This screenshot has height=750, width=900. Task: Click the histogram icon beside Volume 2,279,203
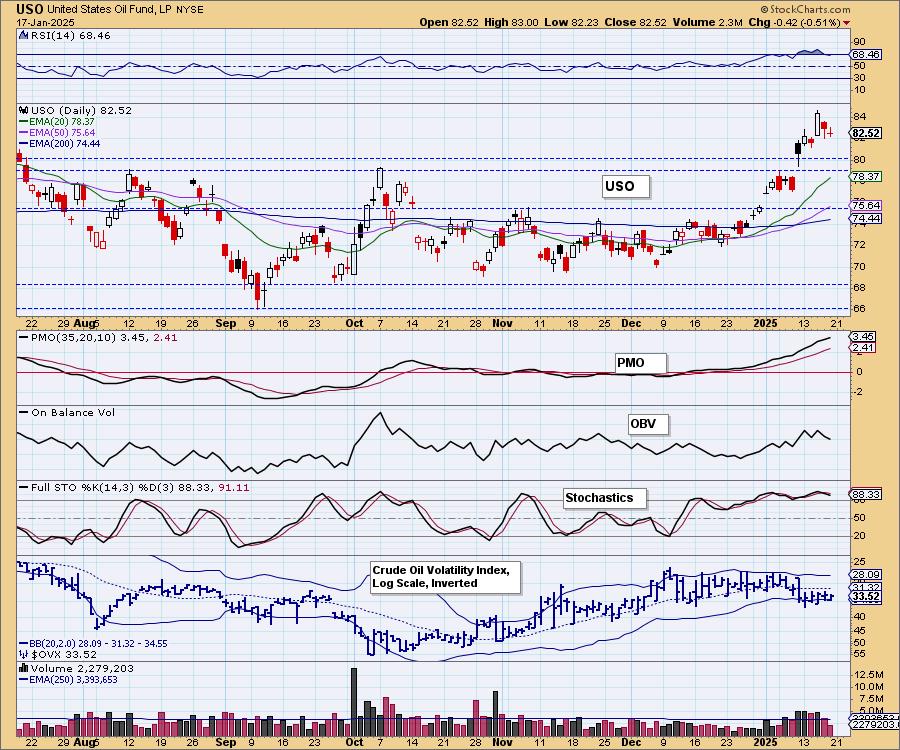click(x=24, y=668)
